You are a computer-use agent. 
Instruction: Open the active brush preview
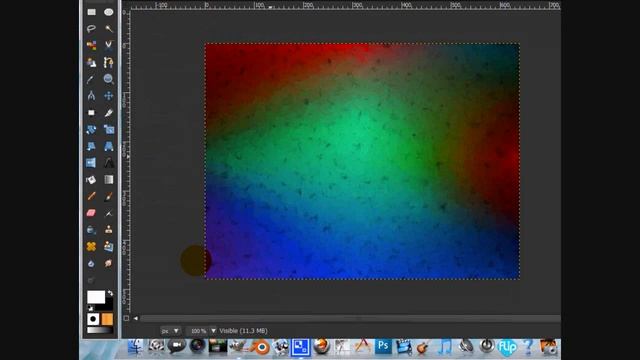(93, 319)
